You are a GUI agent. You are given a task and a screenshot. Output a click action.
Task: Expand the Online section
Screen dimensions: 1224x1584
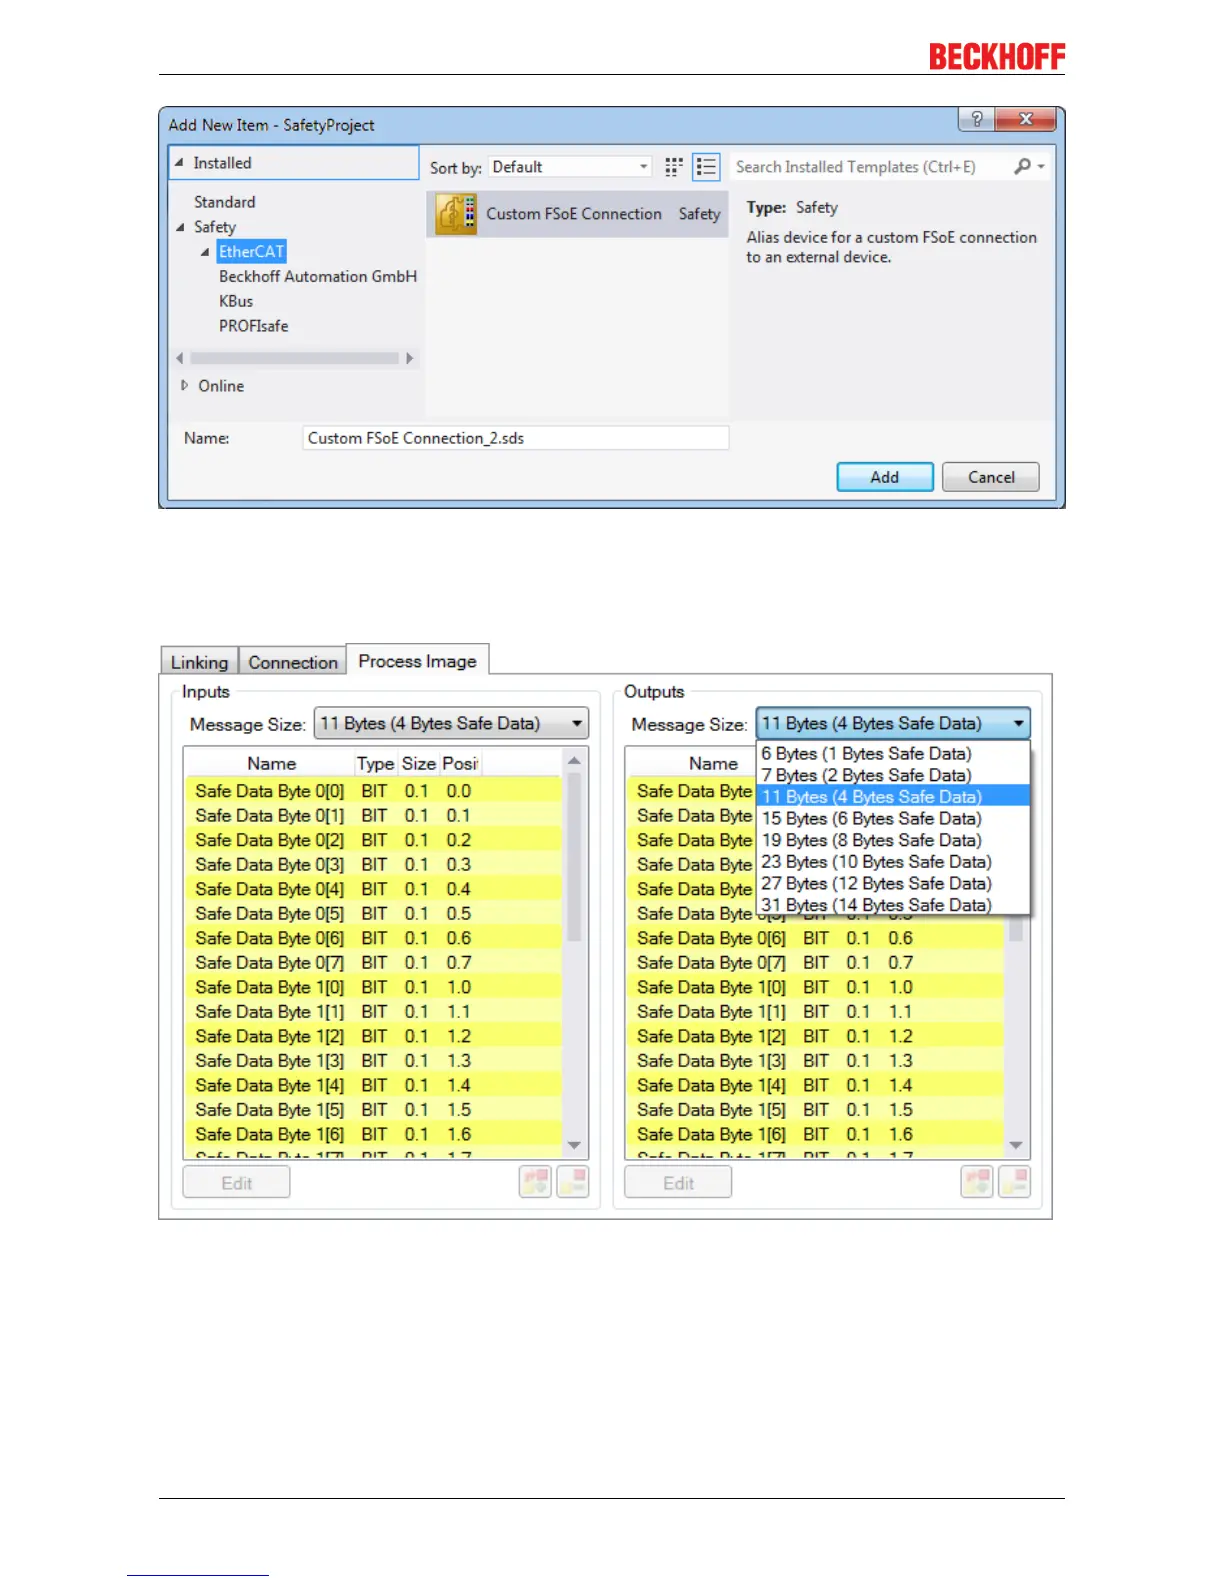click(184, 385)
